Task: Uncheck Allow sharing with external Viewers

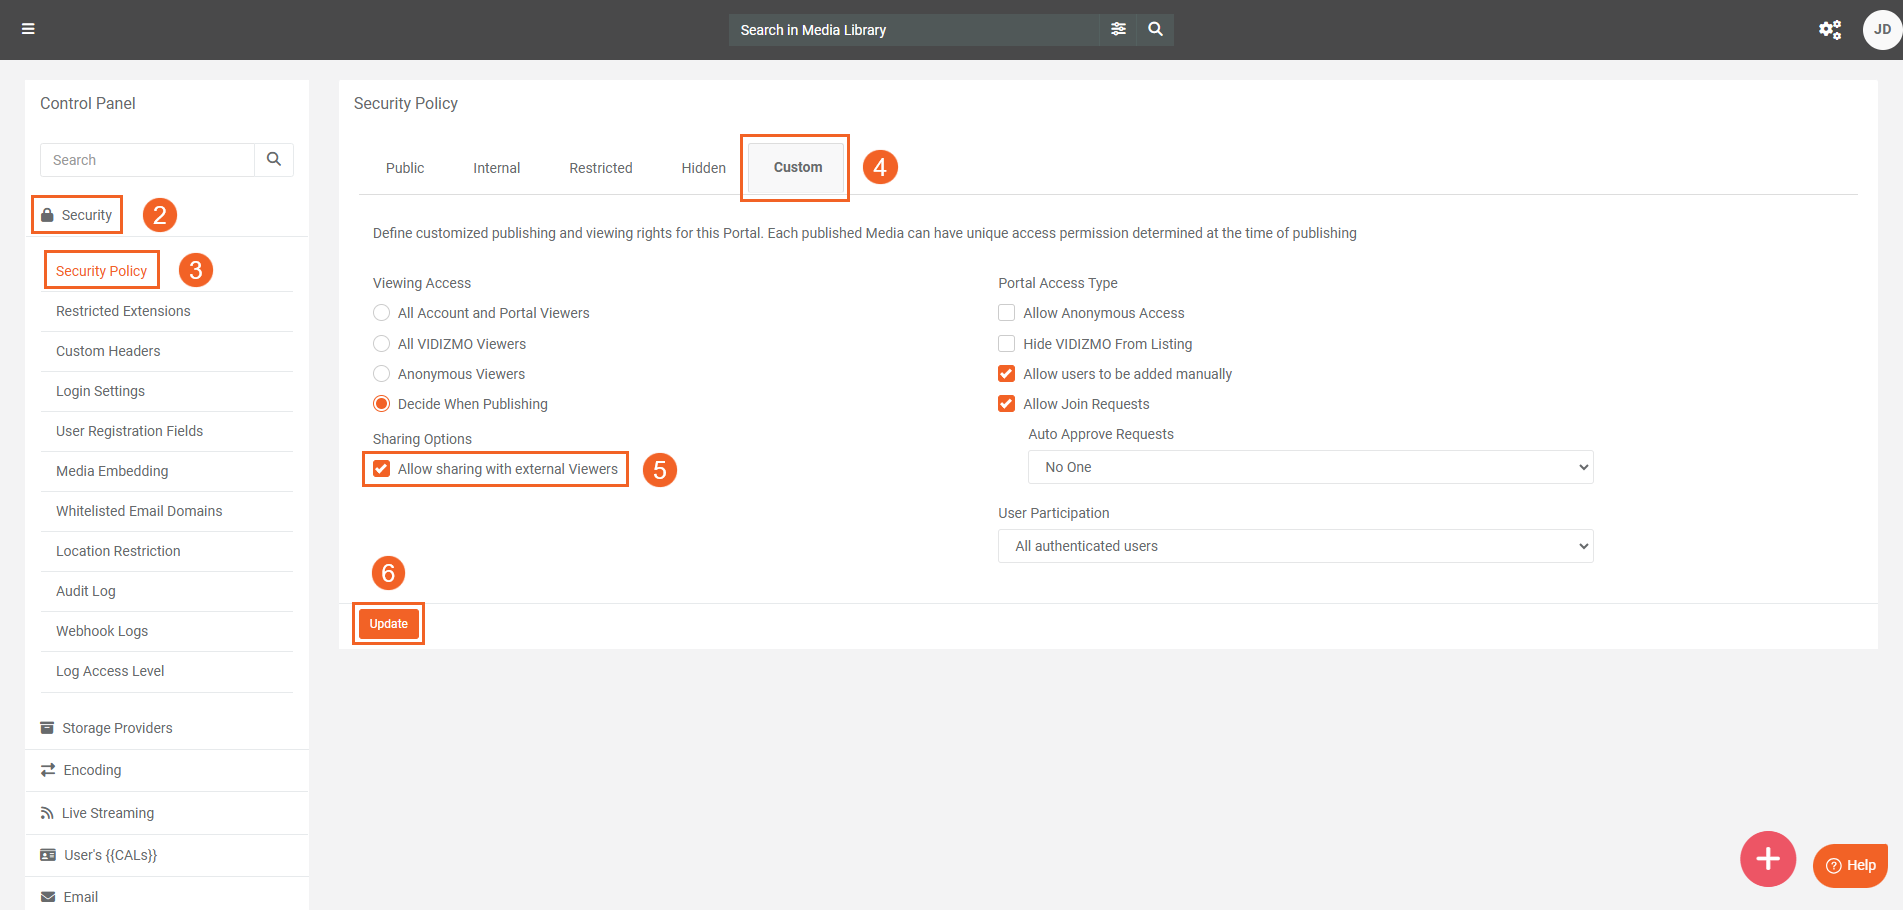Action: click(x=382, y=469)
